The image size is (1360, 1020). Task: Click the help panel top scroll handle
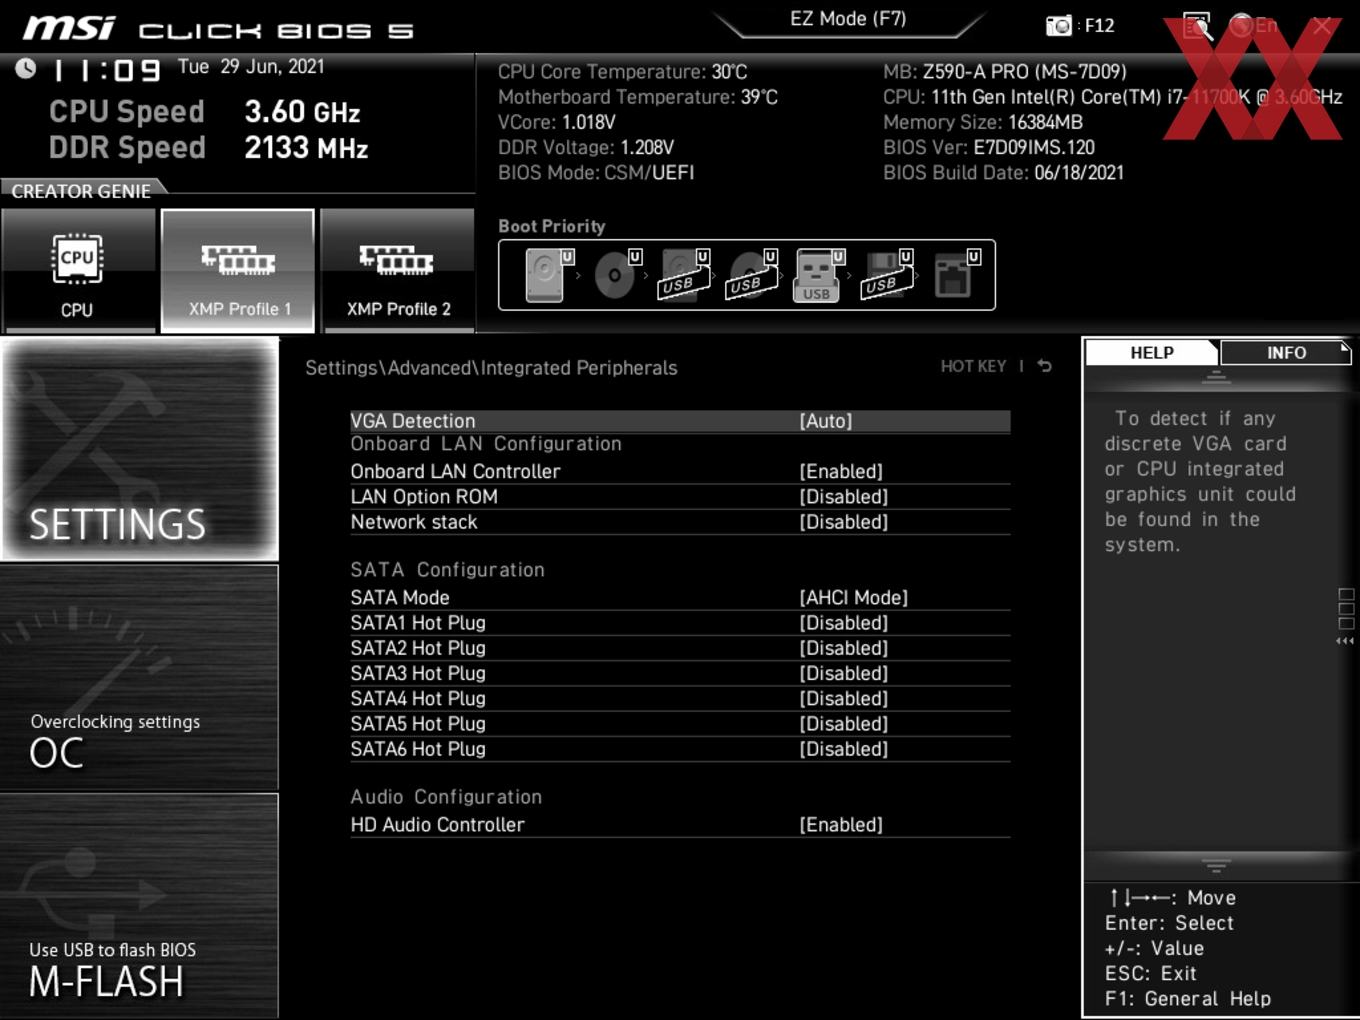[x=1216, y=377]
